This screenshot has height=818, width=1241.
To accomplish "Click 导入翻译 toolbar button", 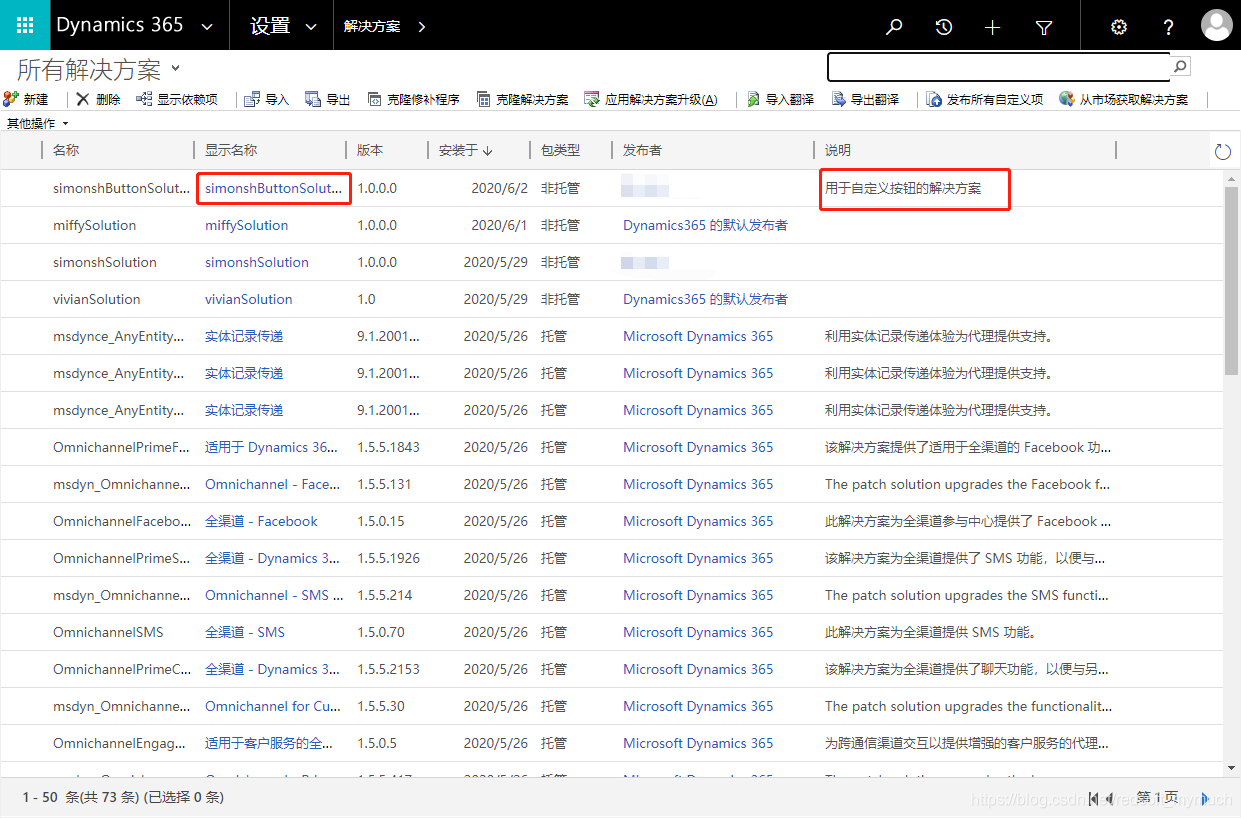I will tap(781, 99).
